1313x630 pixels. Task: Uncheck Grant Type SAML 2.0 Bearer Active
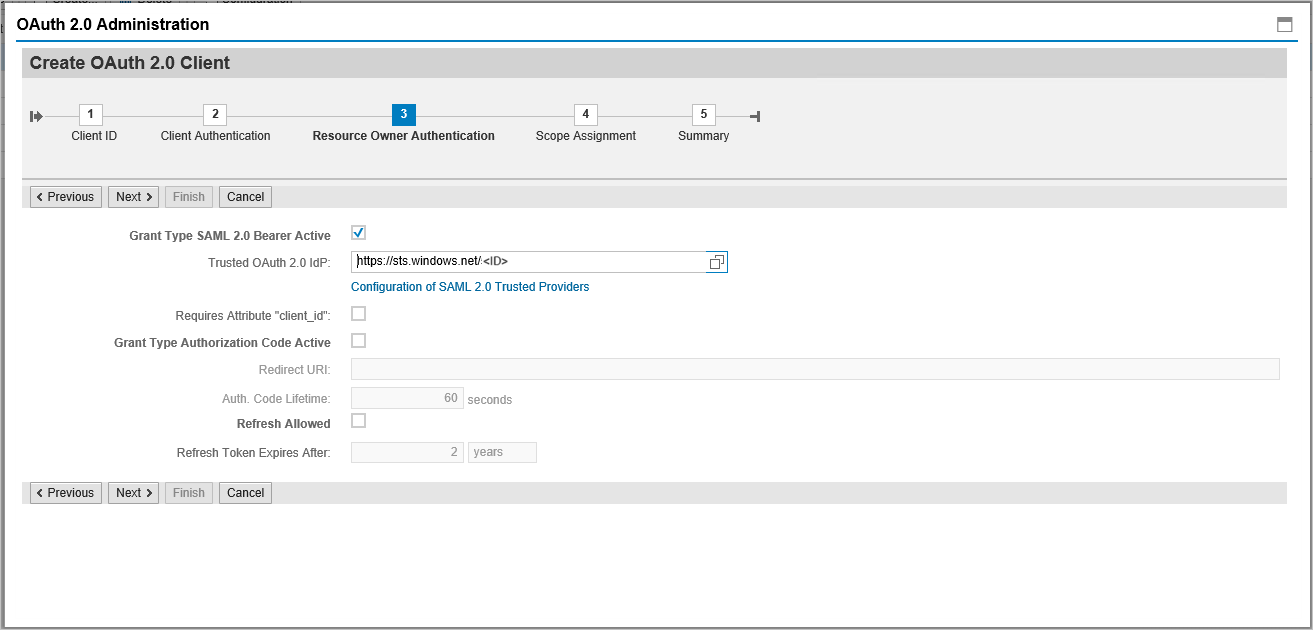click(x=357, y=232)
